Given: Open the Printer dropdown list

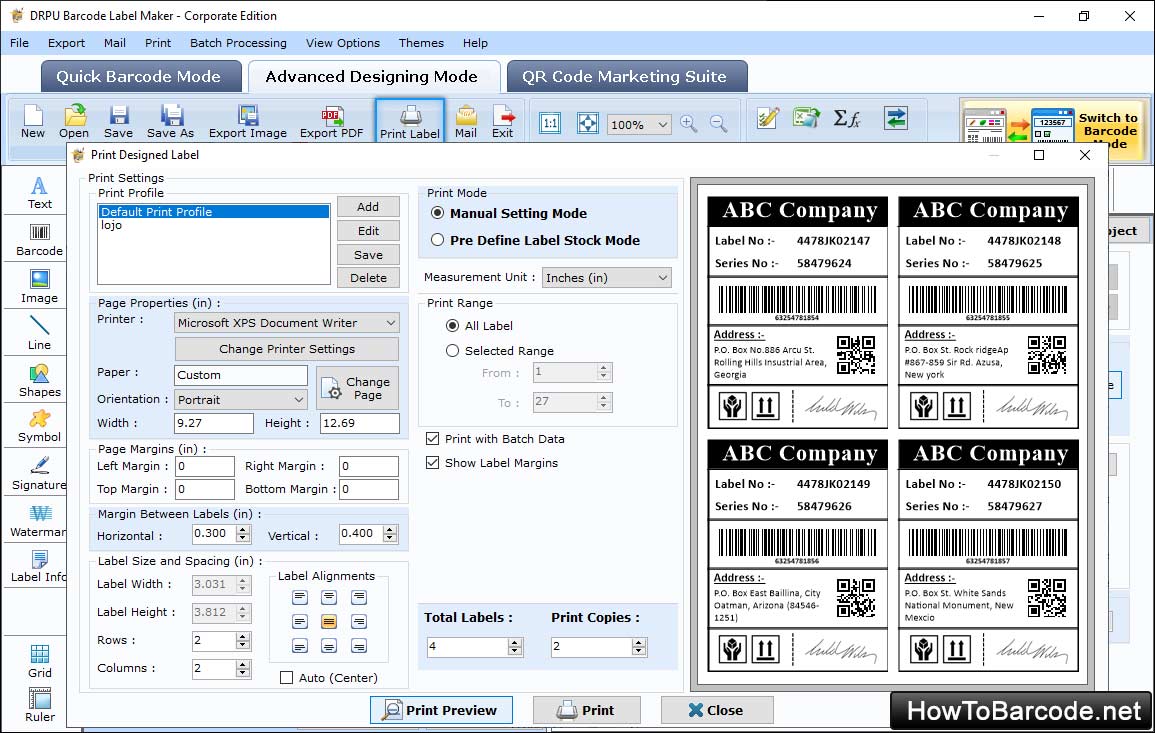Looking at the screenshot, I should 287,323.
